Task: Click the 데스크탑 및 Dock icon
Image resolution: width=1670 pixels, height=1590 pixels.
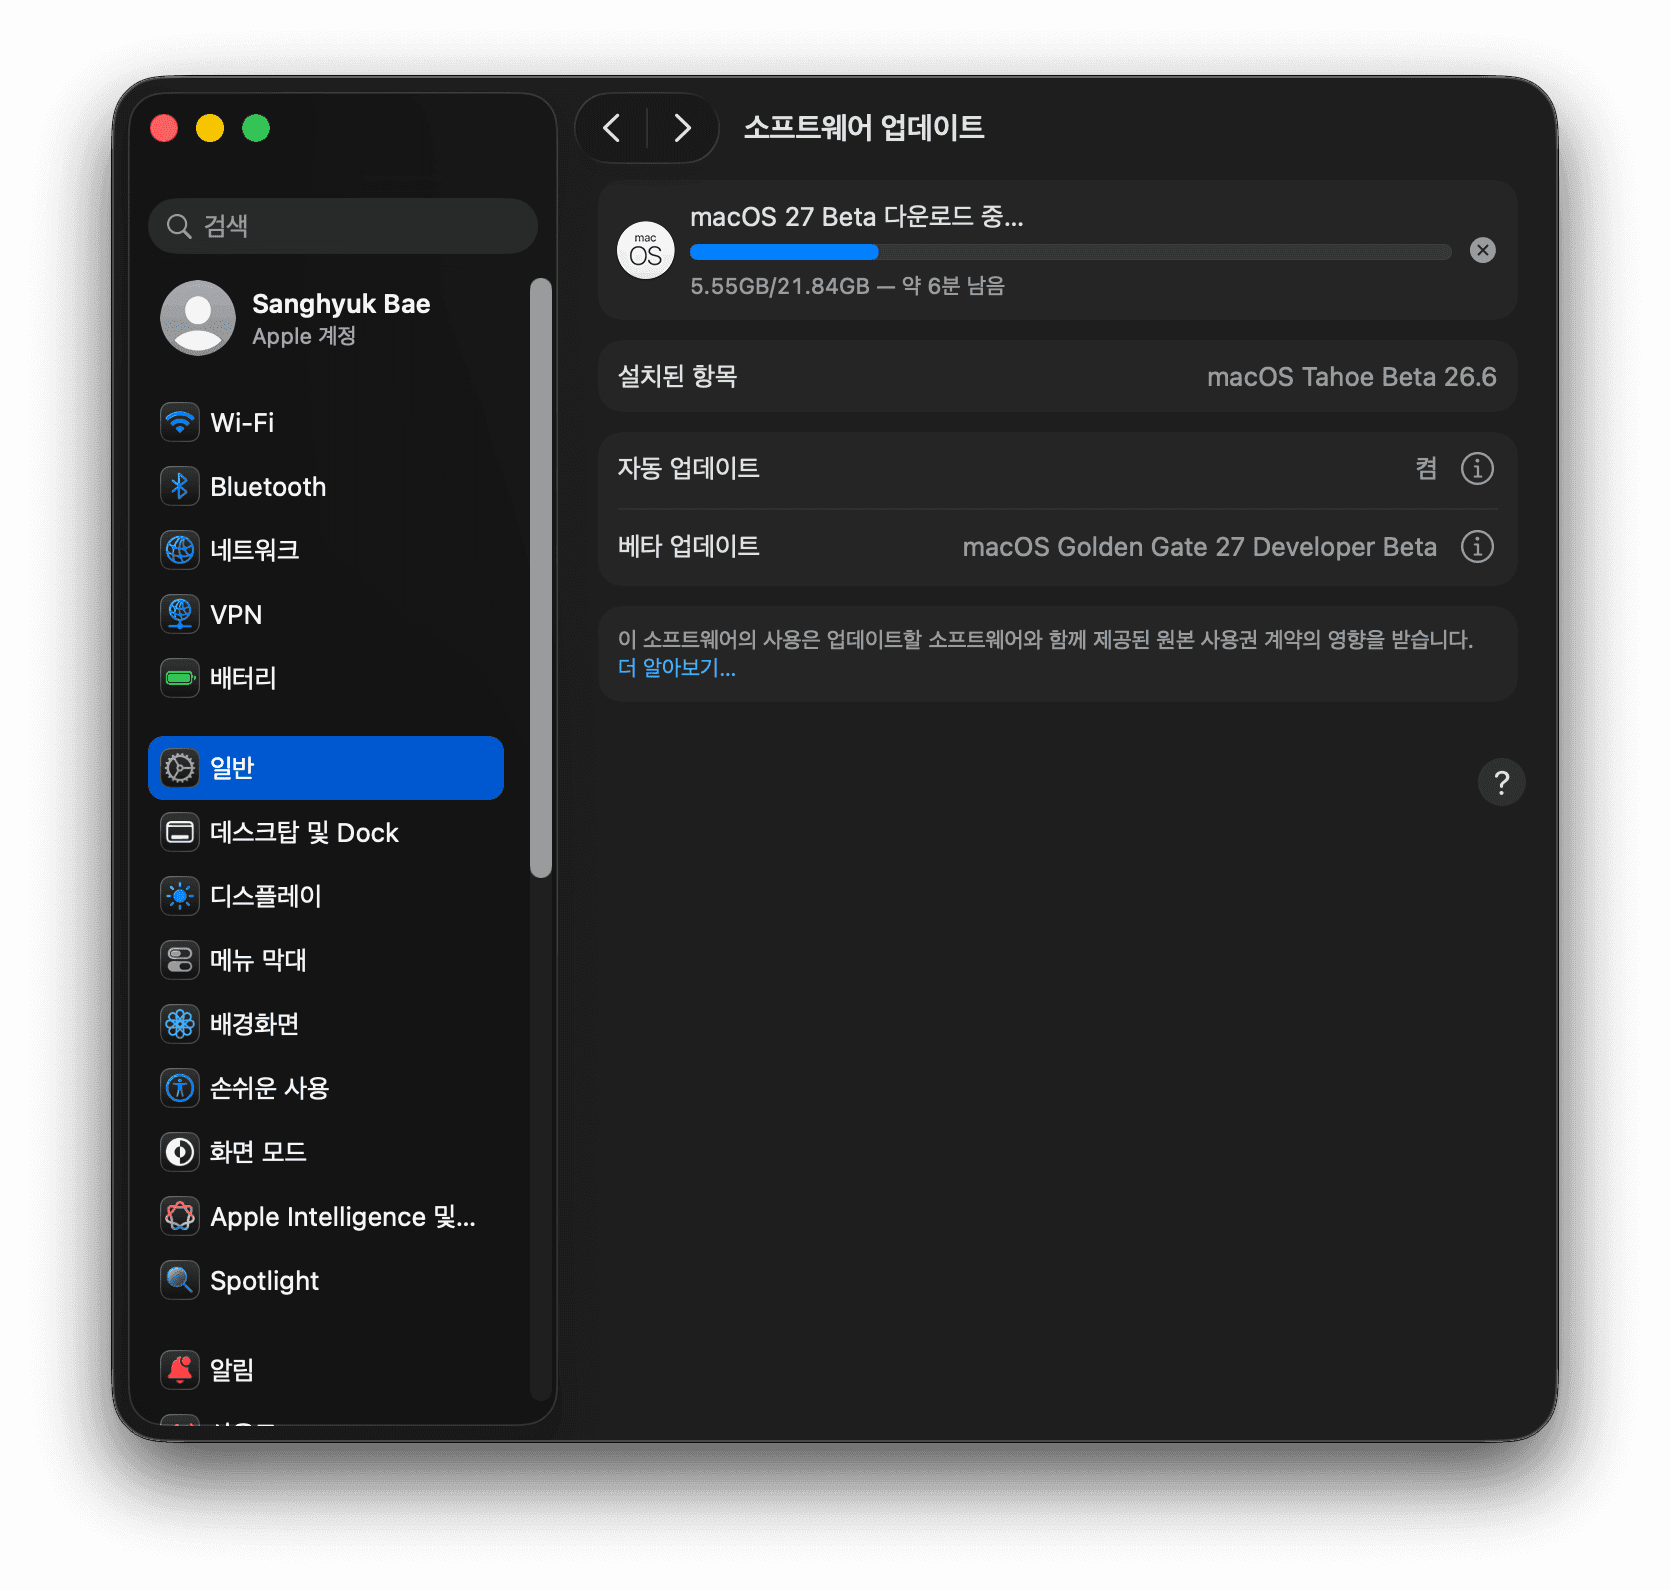Action: coord(180,832)
